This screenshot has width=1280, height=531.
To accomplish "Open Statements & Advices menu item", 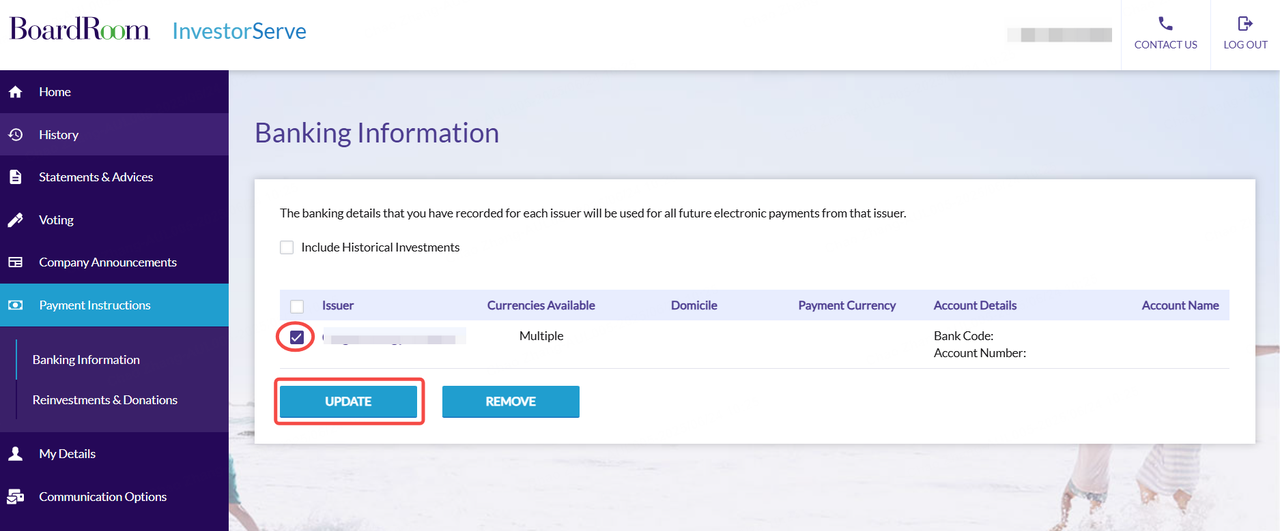I will tap(114, 177).
